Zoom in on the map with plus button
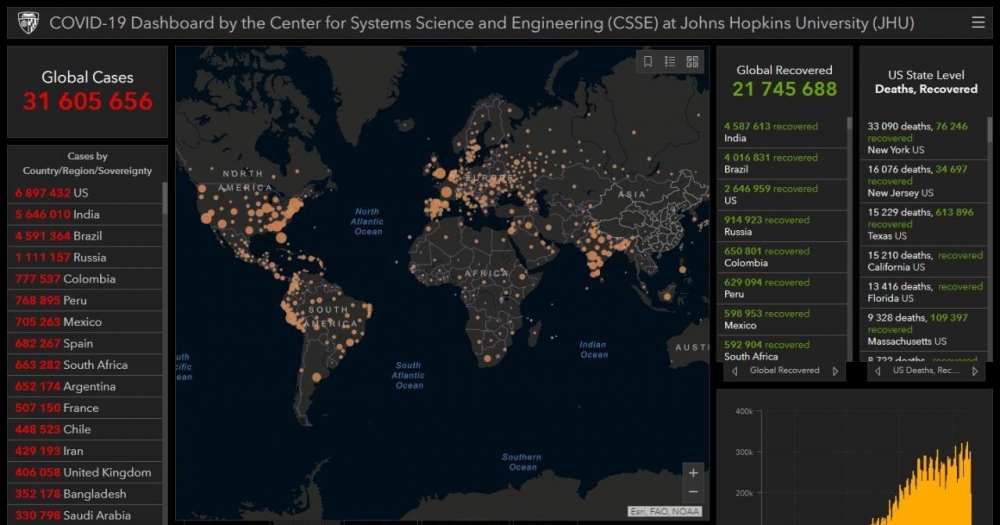Viewport: 1000px width, 525px height. tap(693, 473)
